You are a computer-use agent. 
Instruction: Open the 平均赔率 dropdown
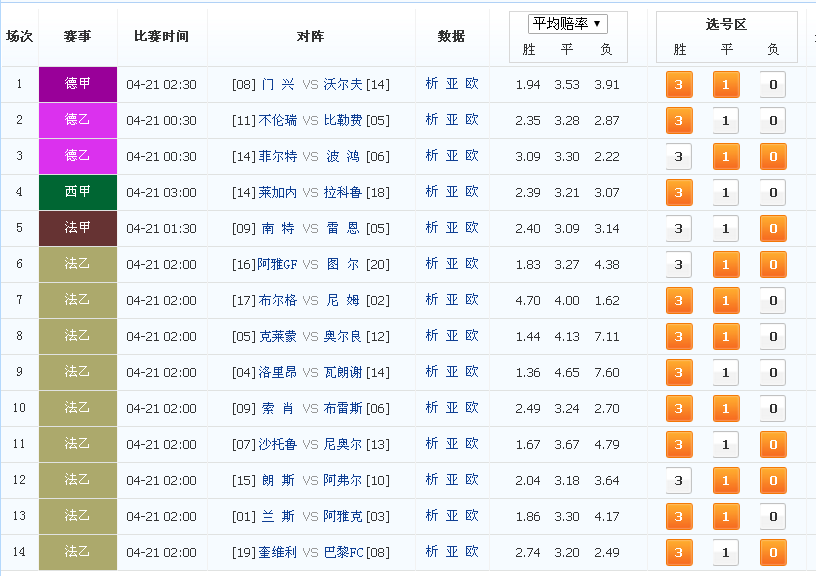568,24
